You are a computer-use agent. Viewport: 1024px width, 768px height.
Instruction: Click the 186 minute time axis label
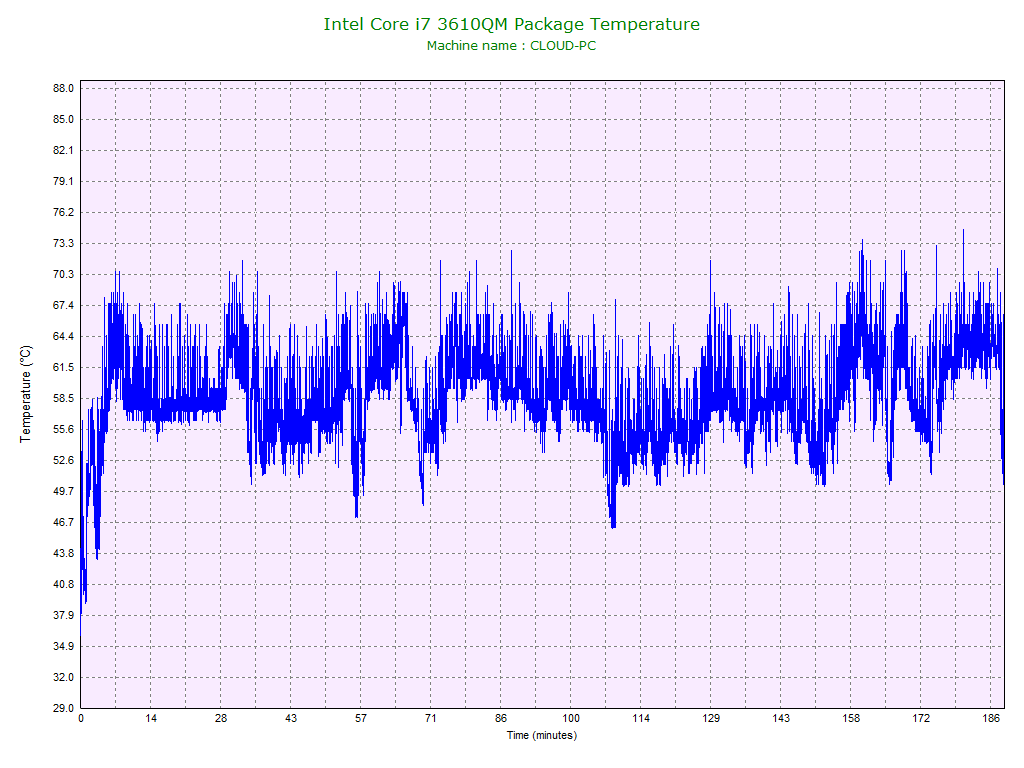(991, 718)
